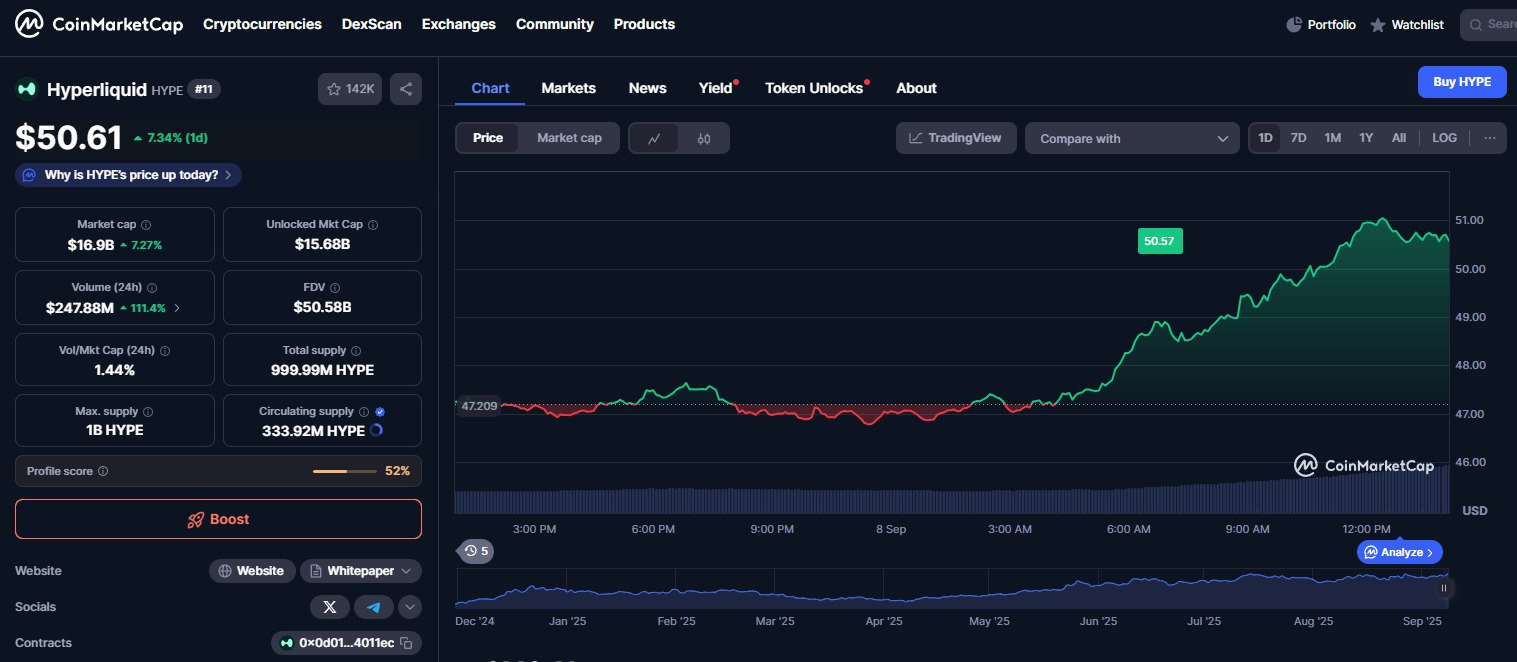Set chart range to 1D
Viewport: 1517px width, 662px height.
click(1265, 138)
